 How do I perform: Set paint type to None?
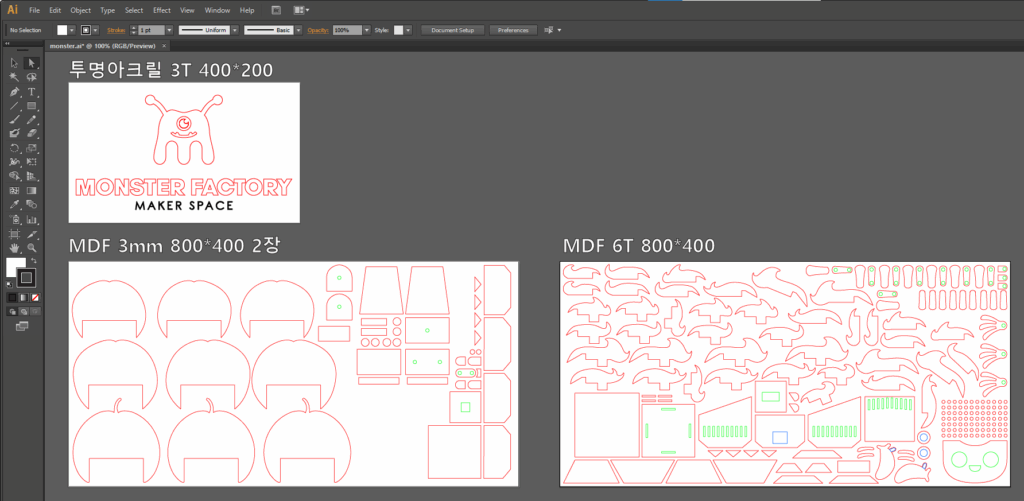pyautogui.click(x=35, y=297)
